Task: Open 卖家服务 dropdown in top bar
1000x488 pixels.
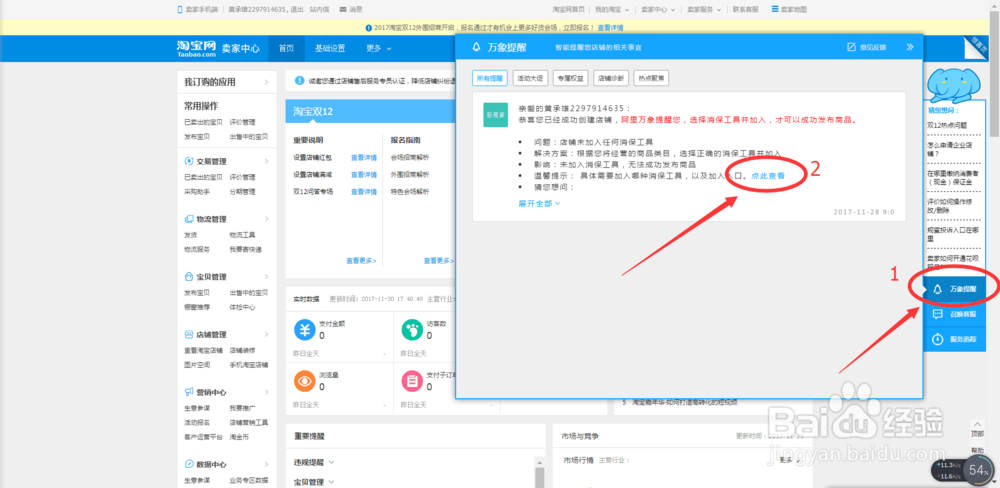Action: click(705, 10)
